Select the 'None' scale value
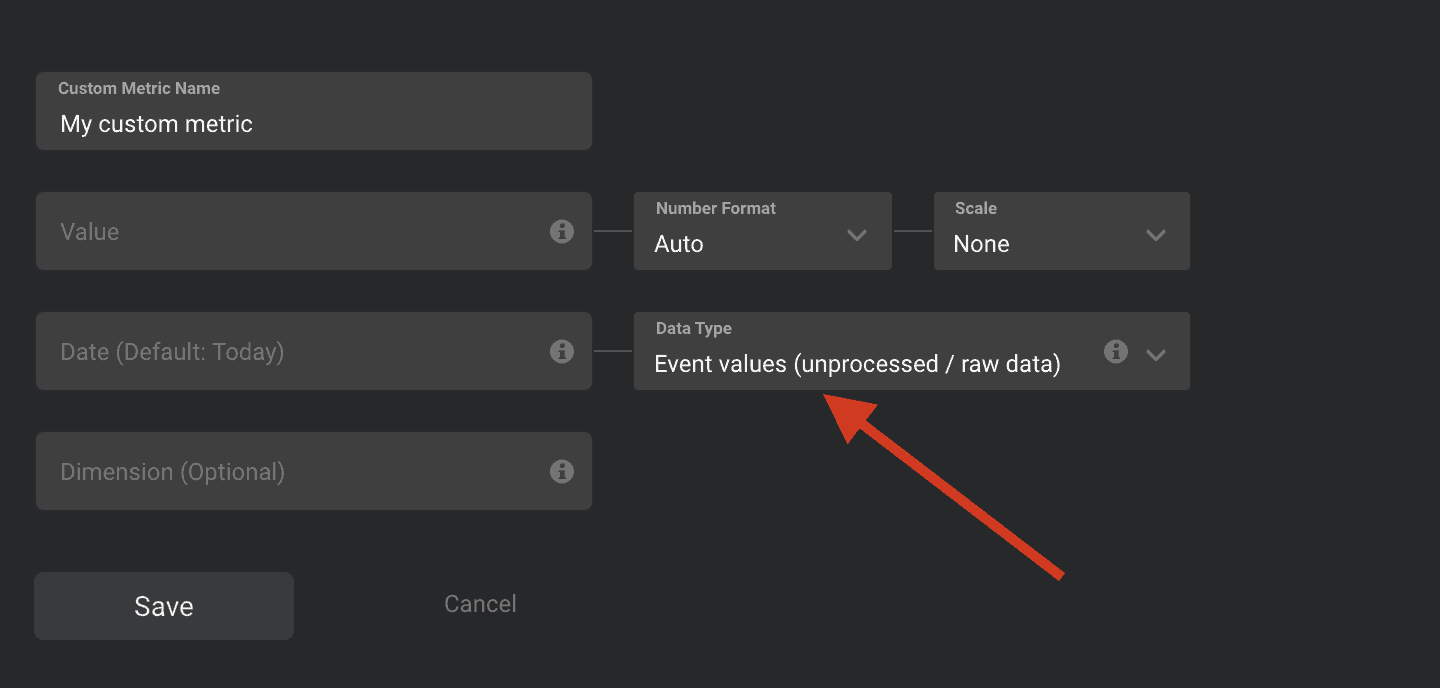This screenshot has width=1440, height=688. 981,244
